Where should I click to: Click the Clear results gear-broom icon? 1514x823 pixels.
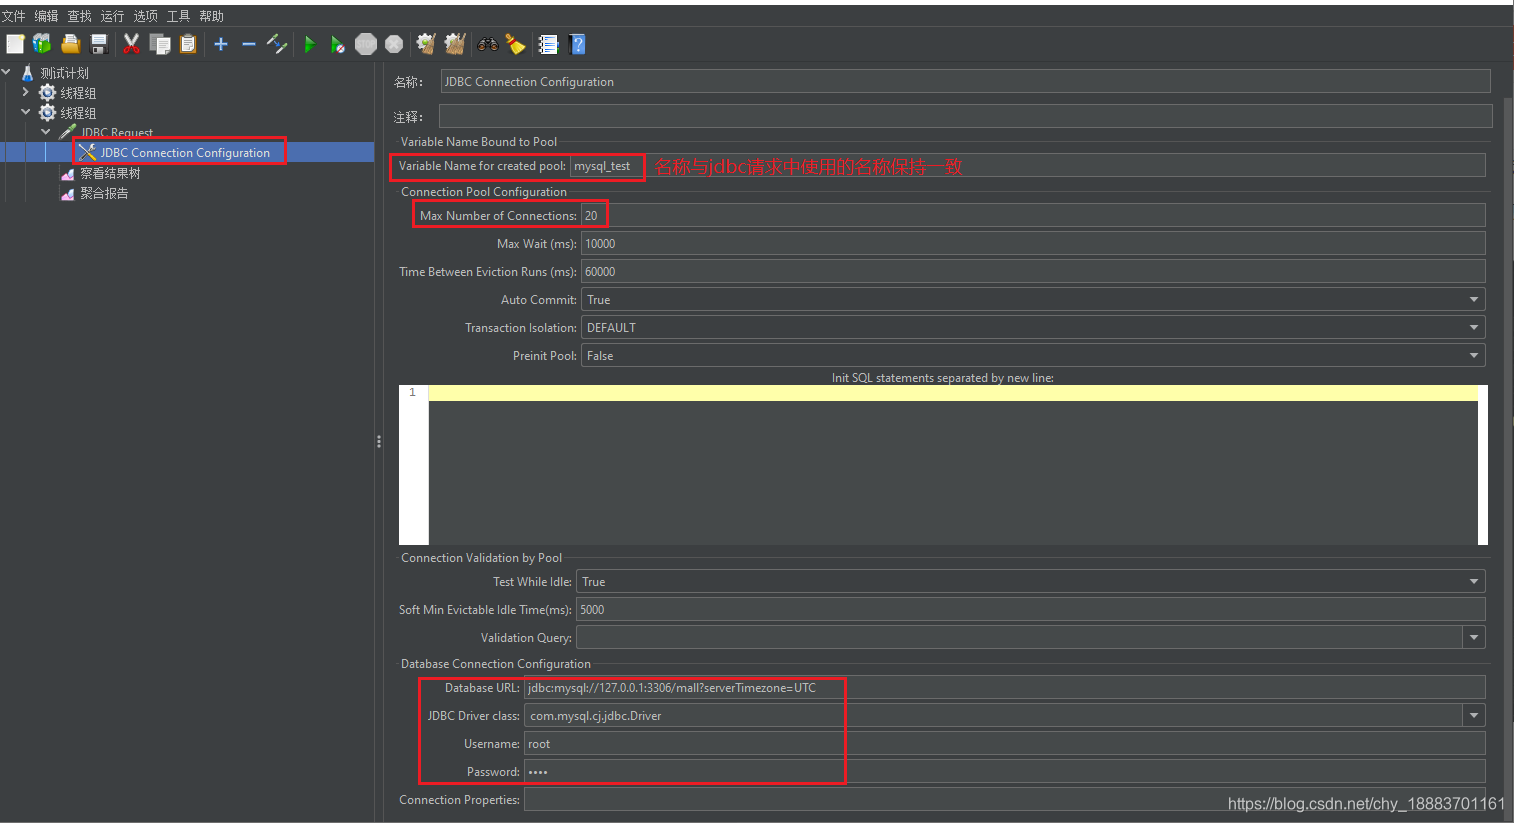426,44
